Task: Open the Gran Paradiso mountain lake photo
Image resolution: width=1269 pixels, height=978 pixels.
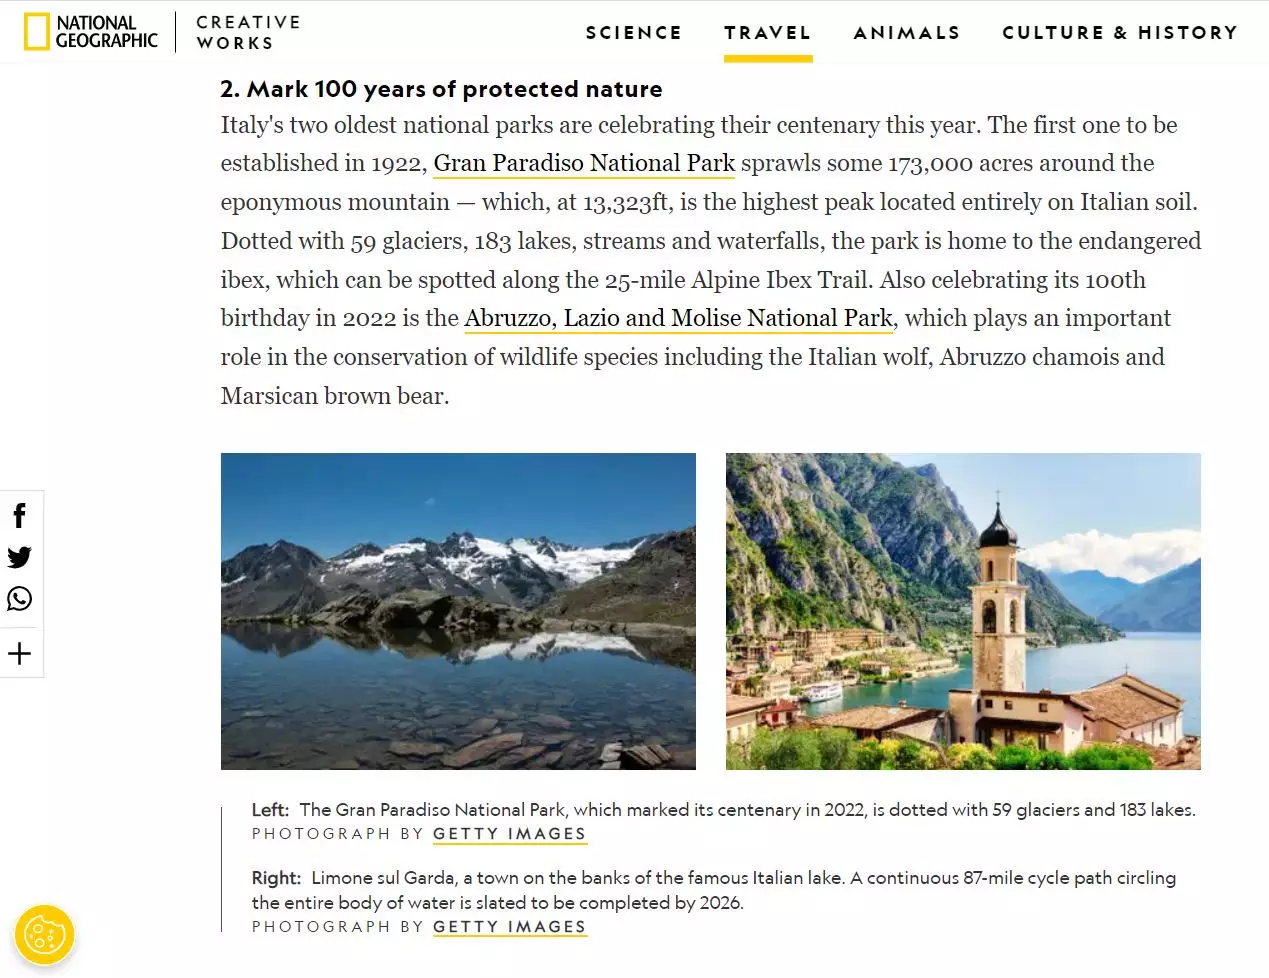Action: (x=458, y=611)
